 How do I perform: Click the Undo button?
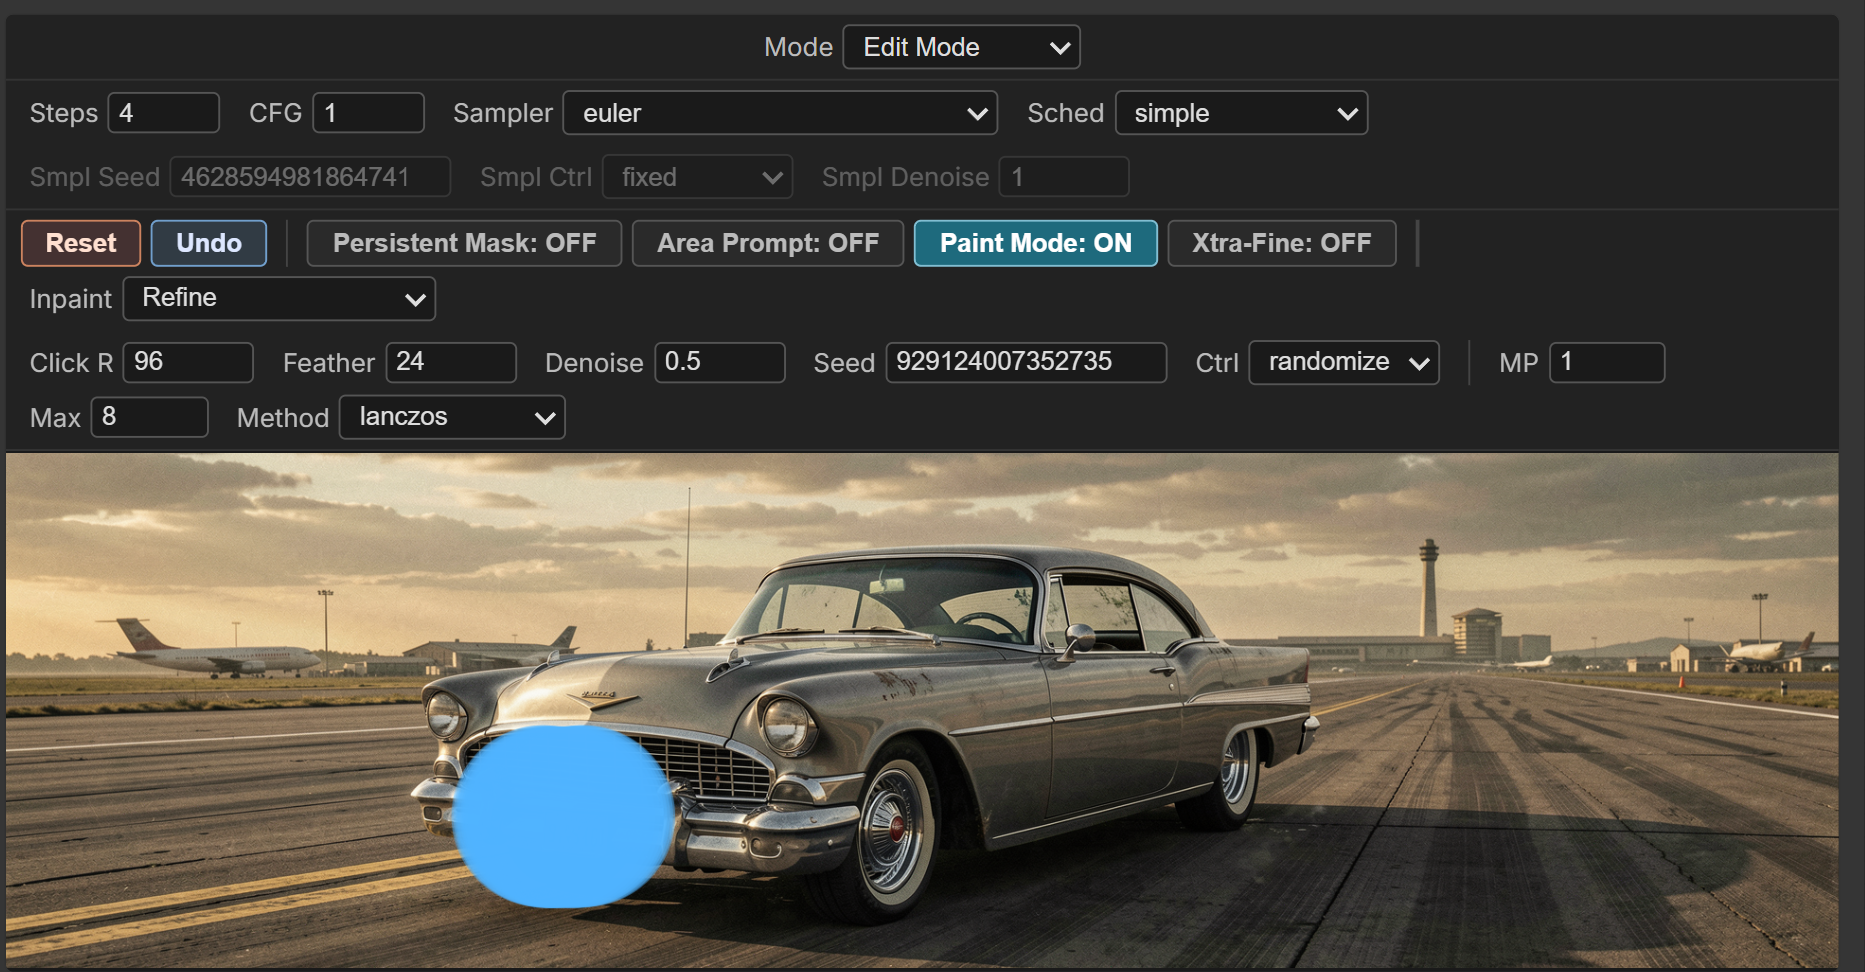pyautogui.click(x=209, y=243)
